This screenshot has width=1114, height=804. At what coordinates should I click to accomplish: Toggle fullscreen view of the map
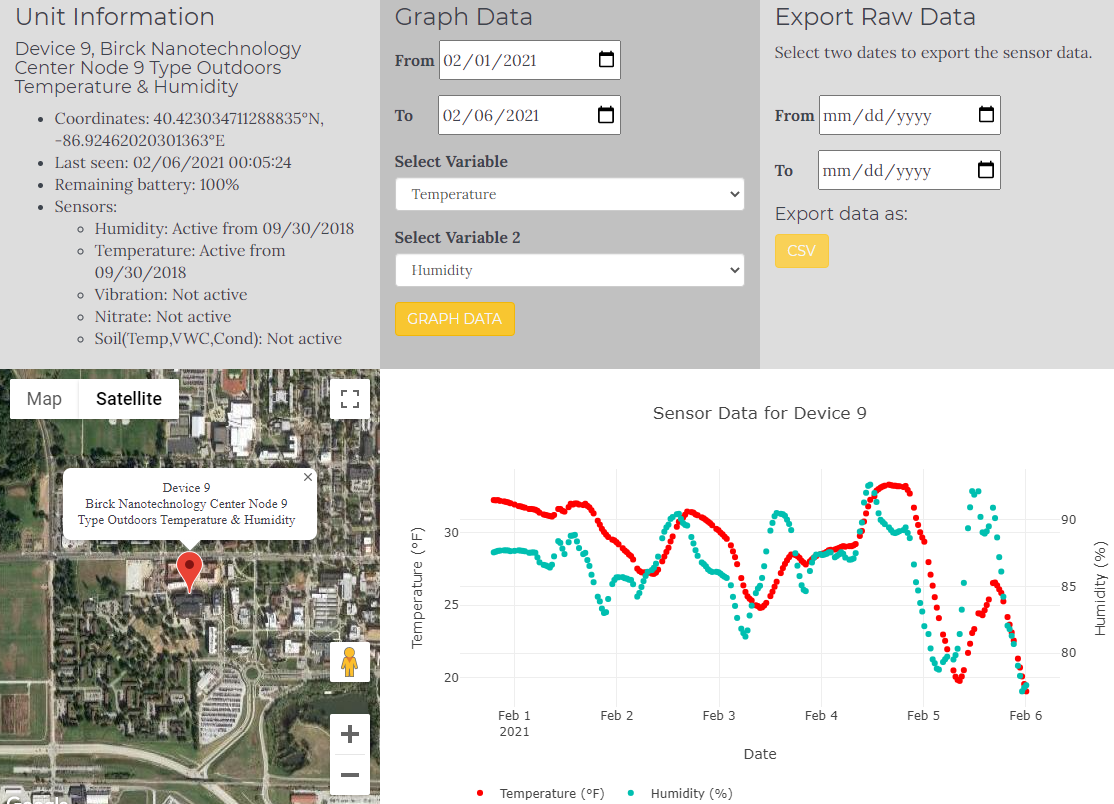click(x=350, y=399)
